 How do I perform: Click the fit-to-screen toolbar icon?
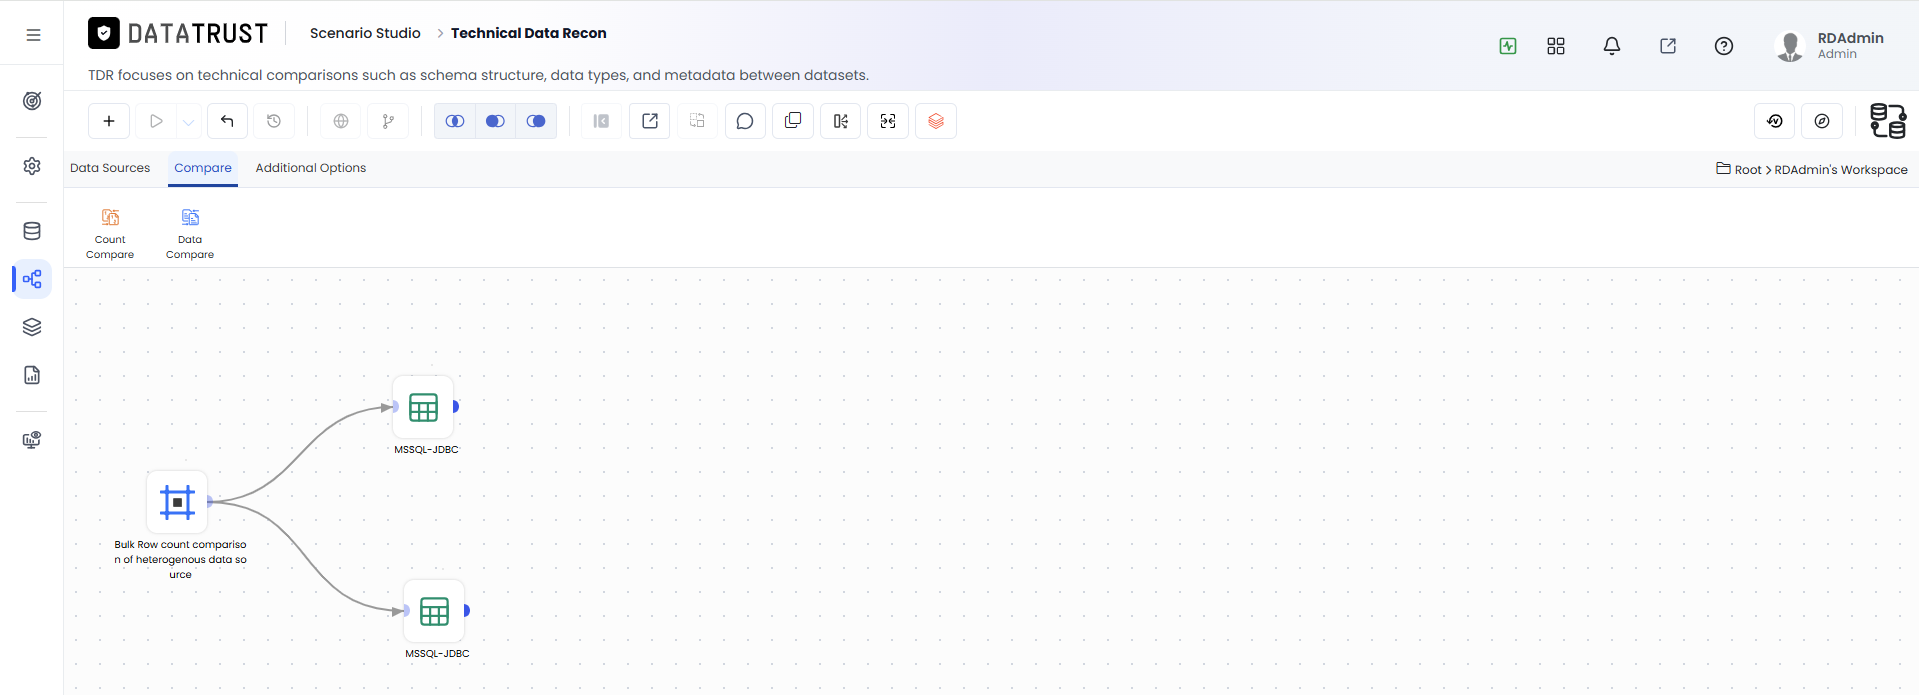(x=888, y=121)
